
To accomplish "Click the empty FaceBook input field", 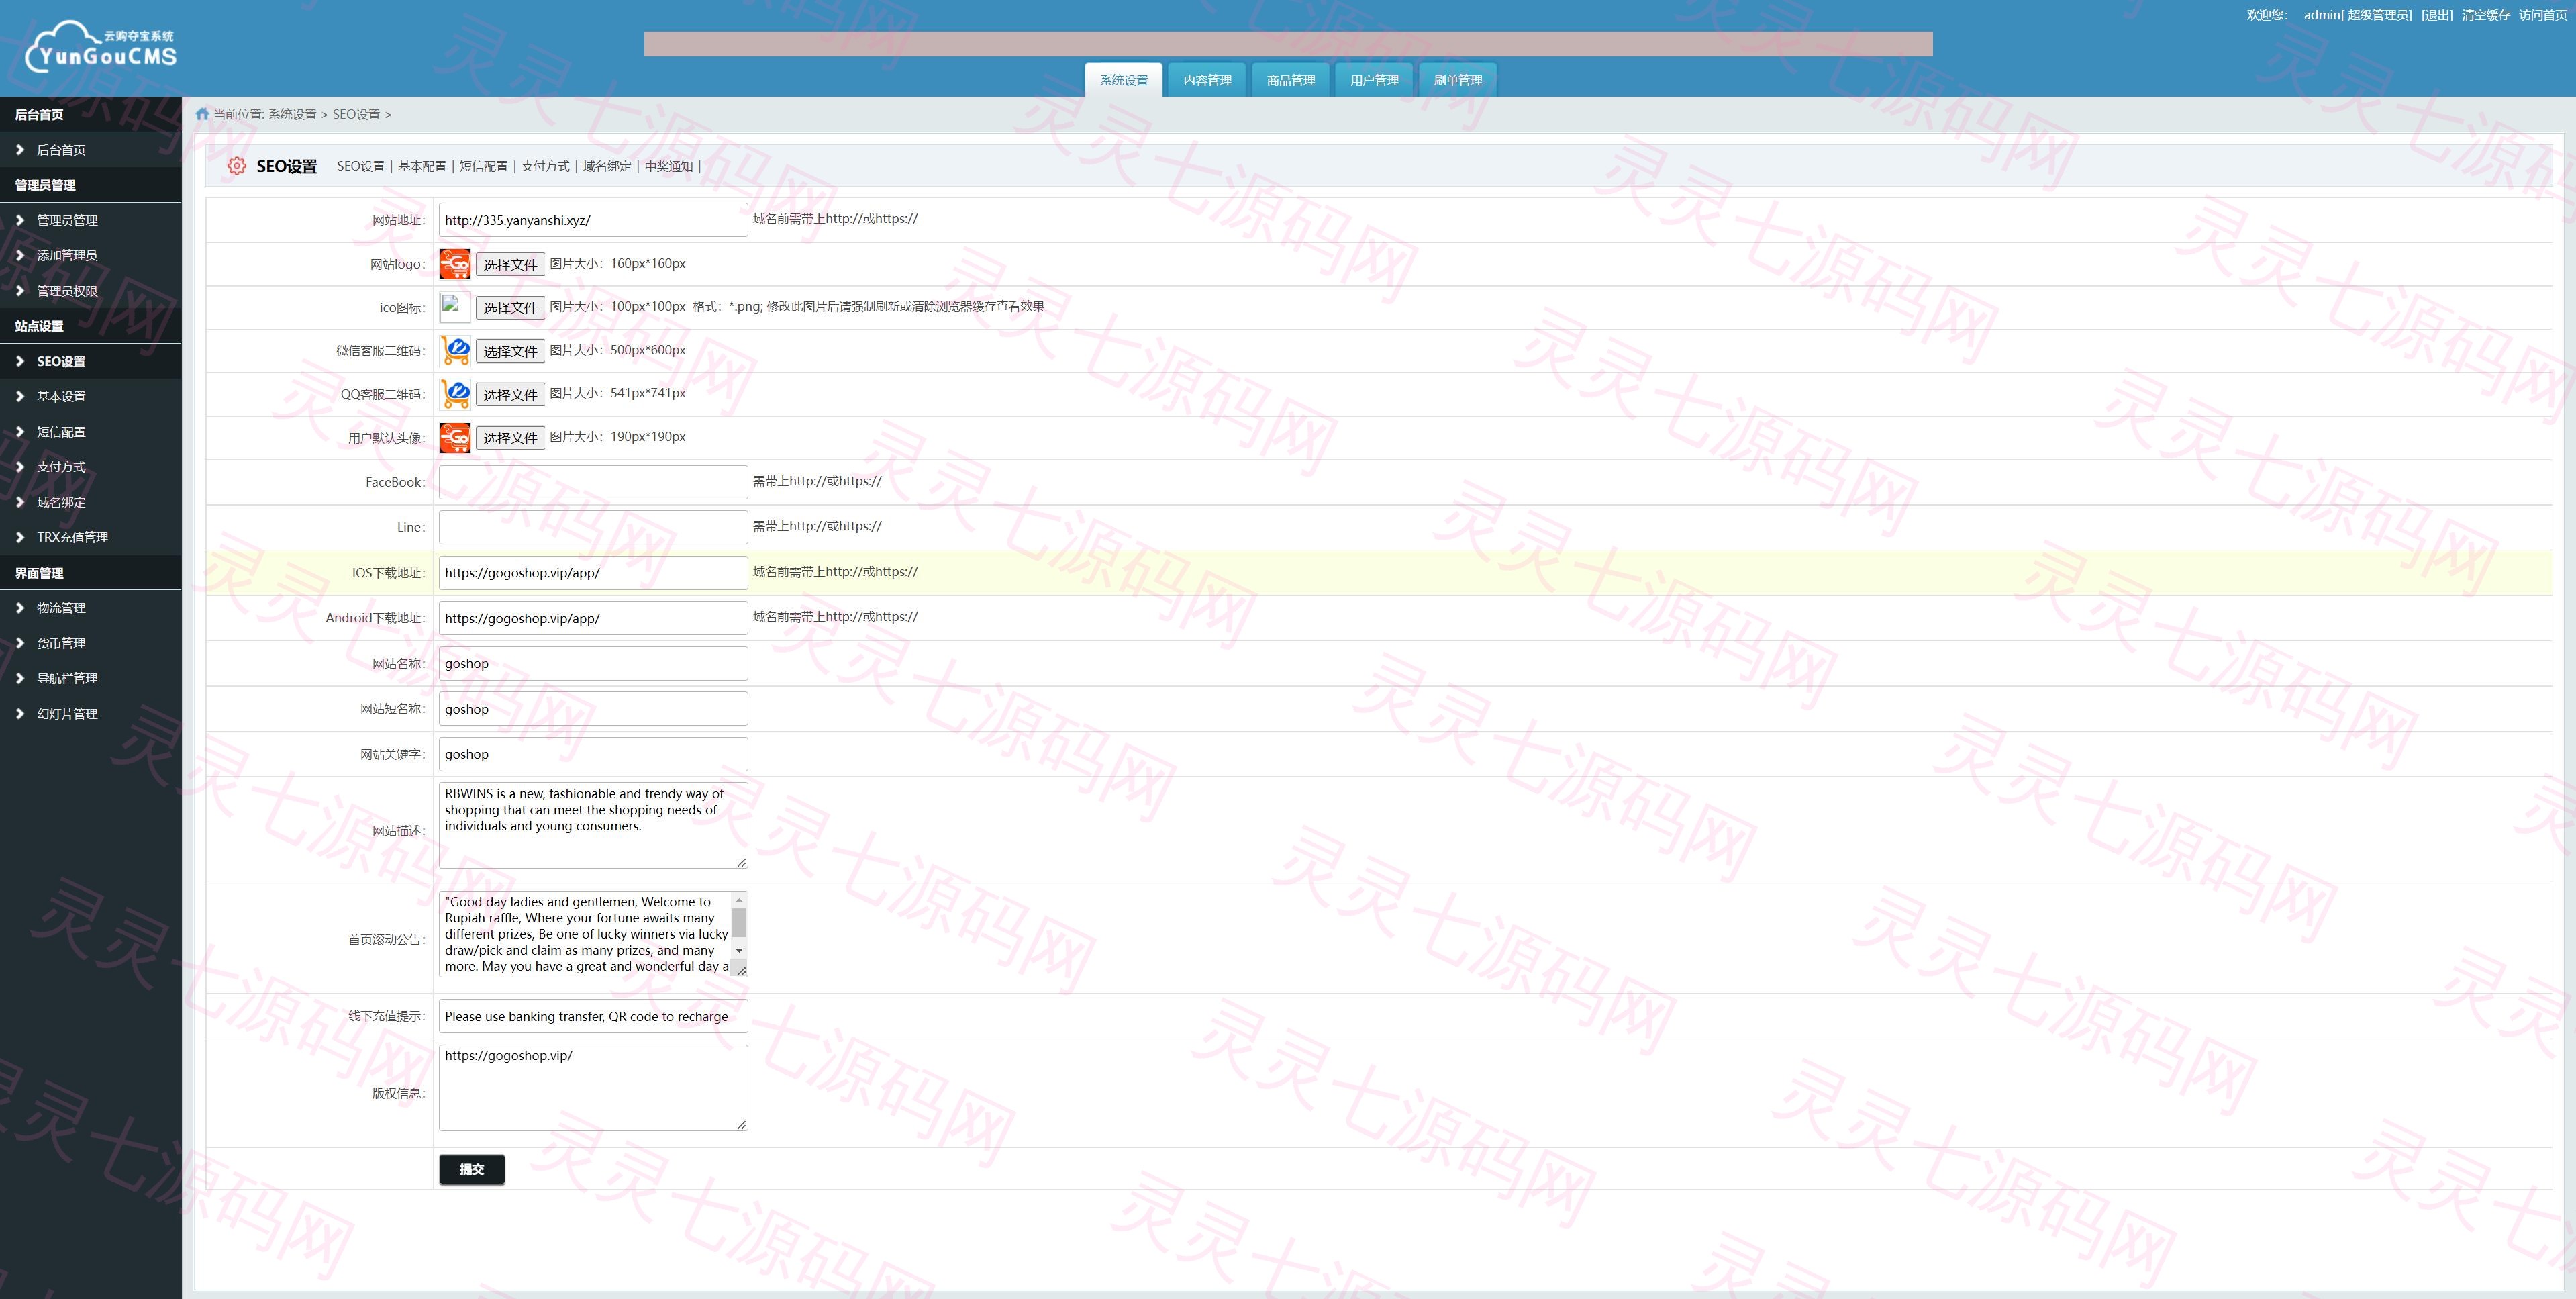I will point(593,482).
